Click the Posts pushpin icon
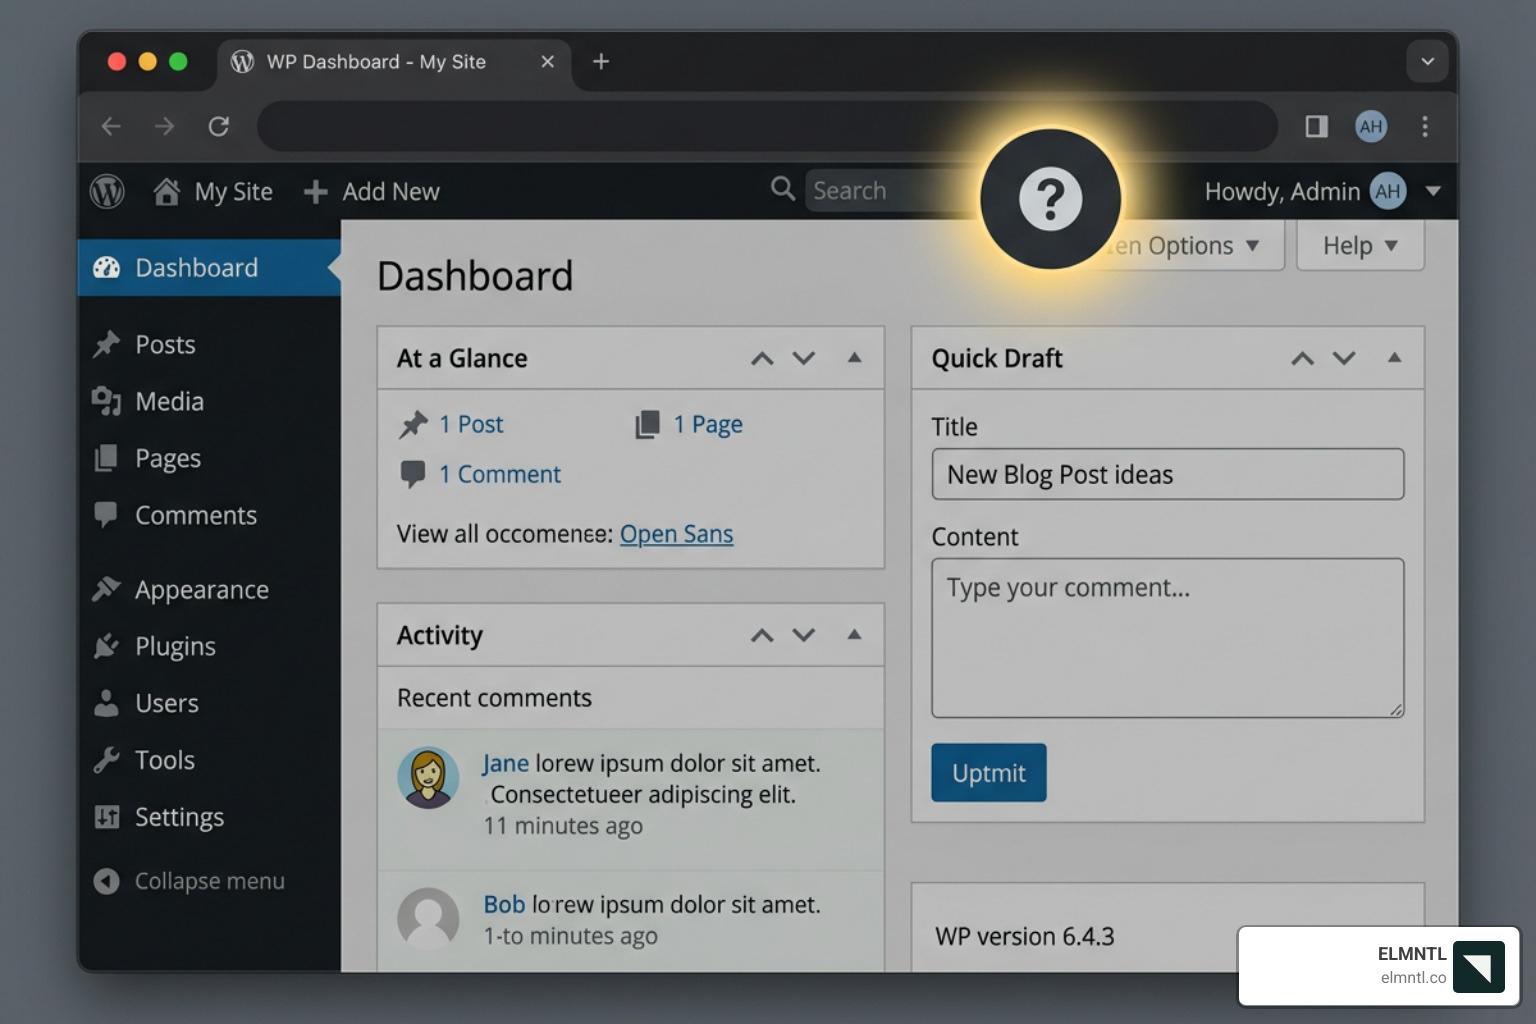 (106, 344)
